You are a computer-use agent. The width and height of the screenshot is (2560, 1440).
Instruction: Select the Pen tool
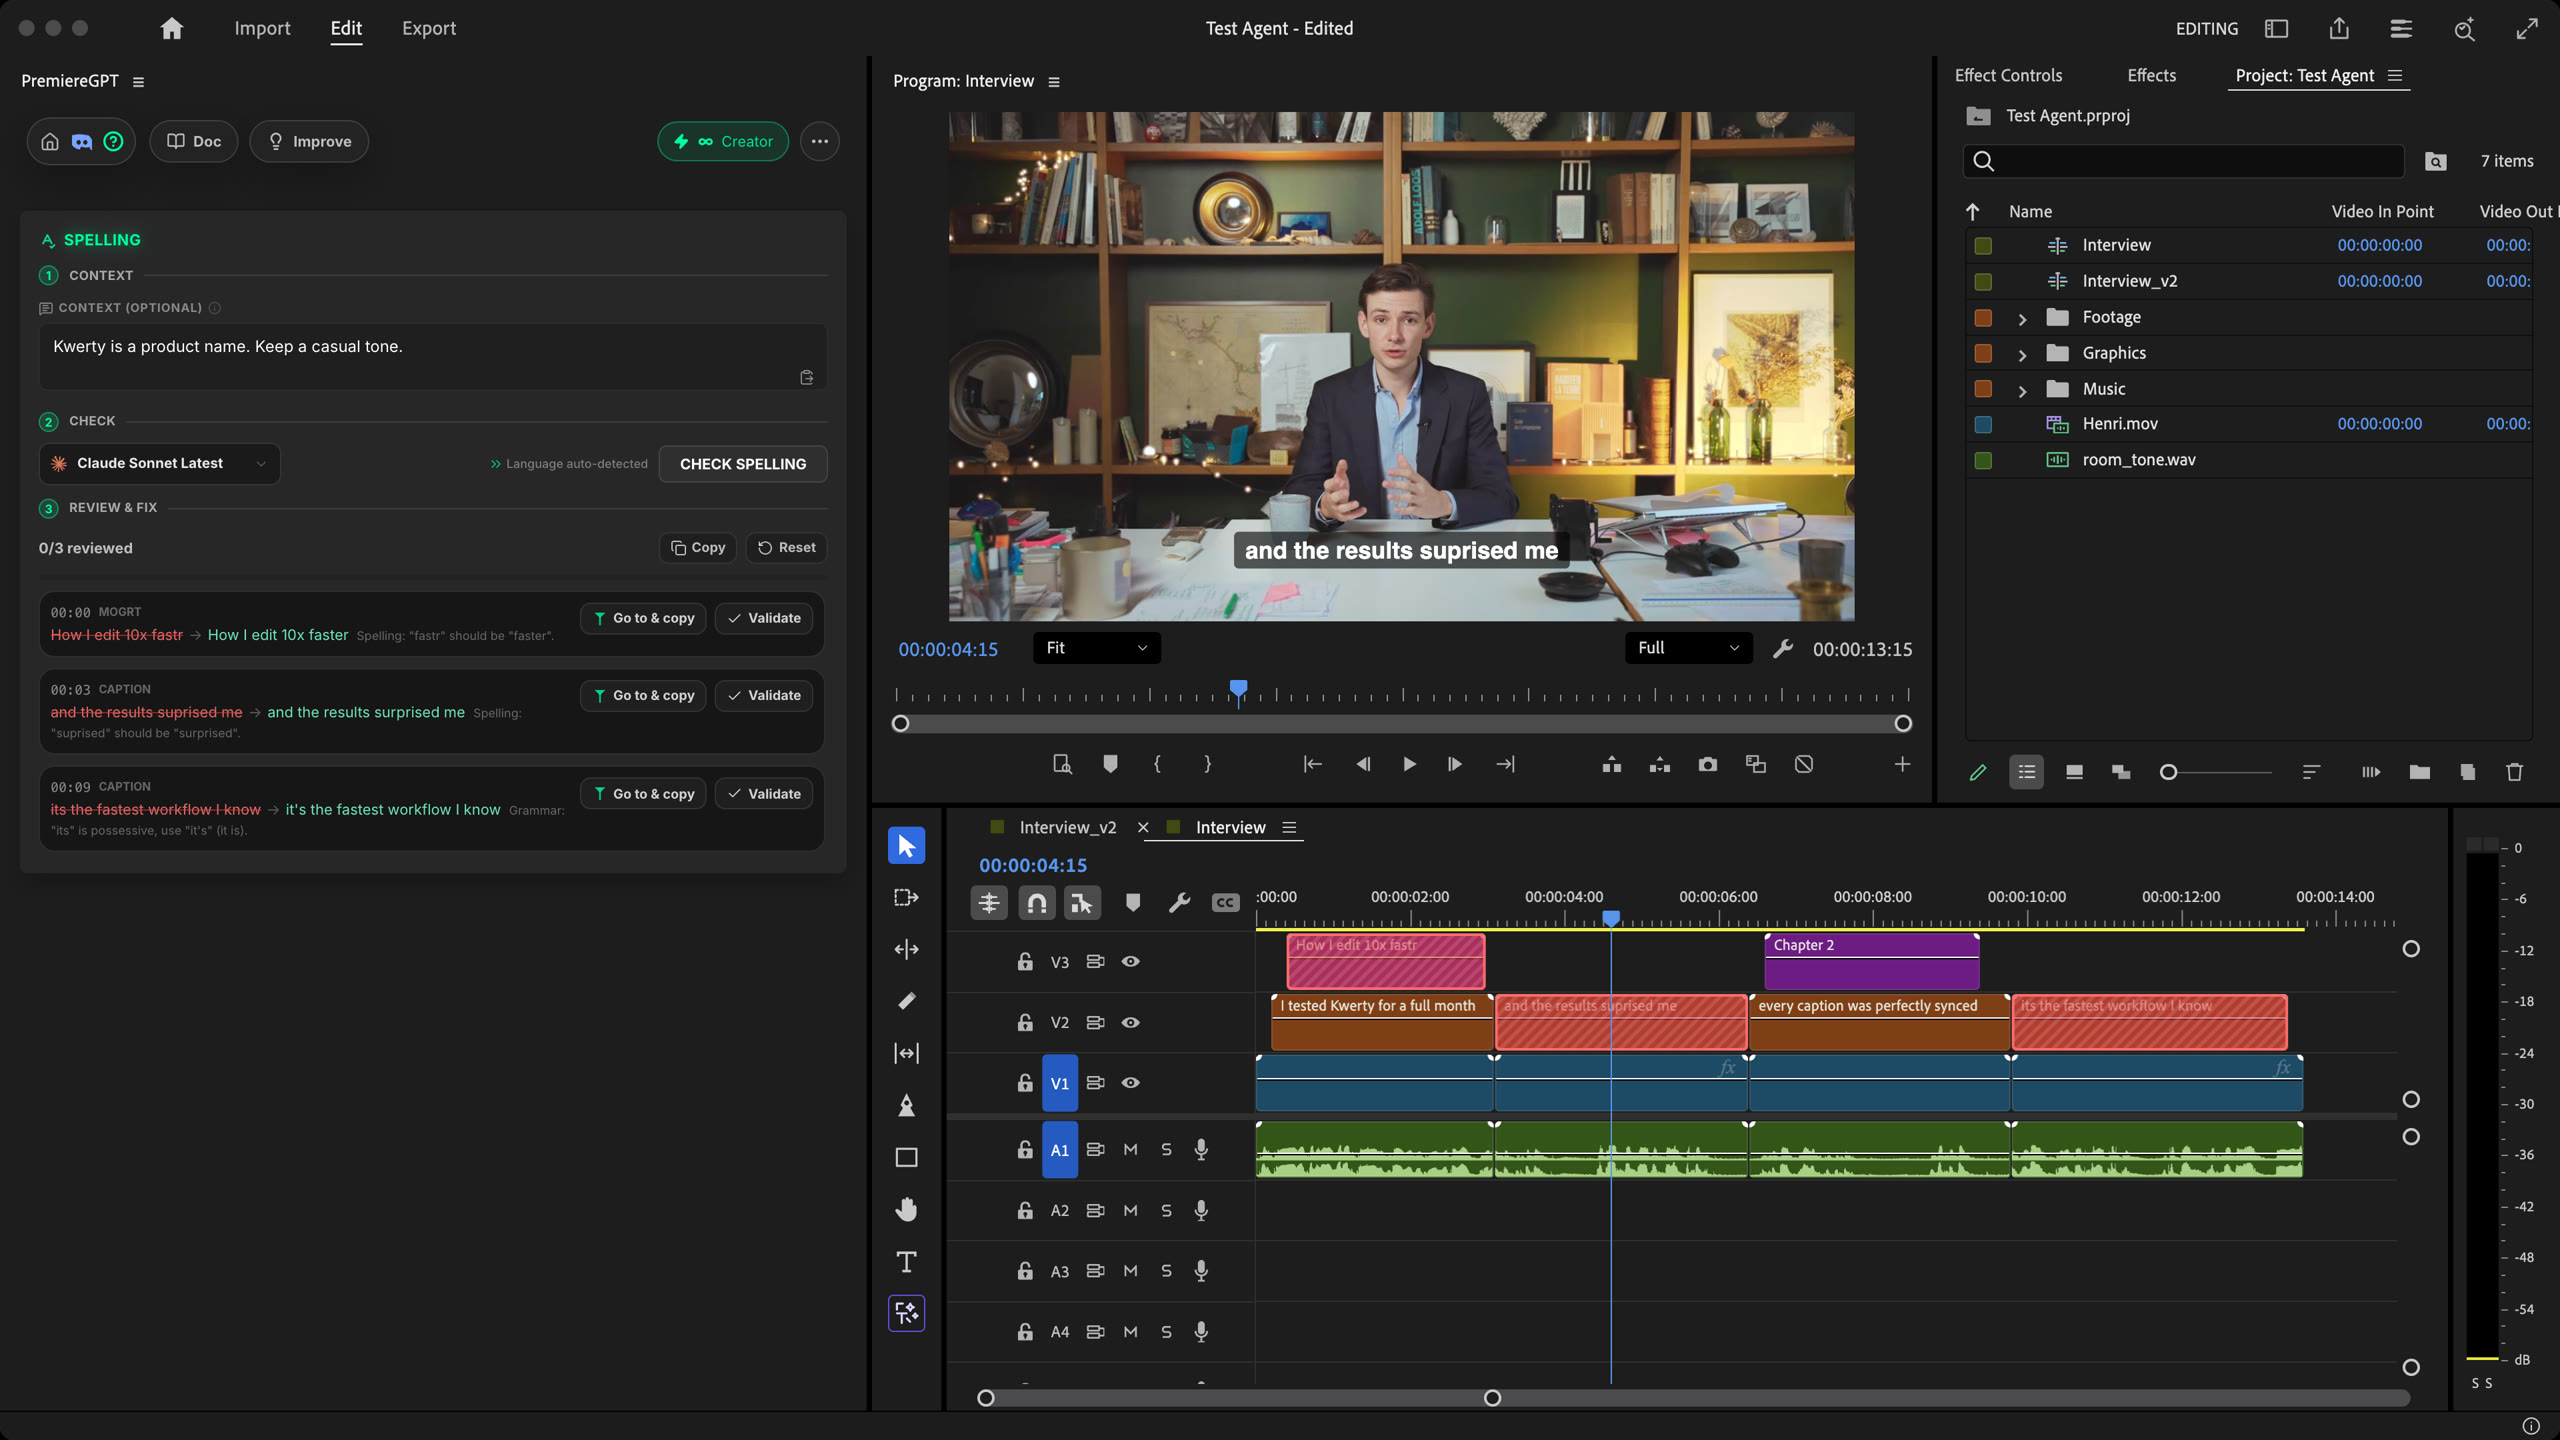[x=906, y=1105]
